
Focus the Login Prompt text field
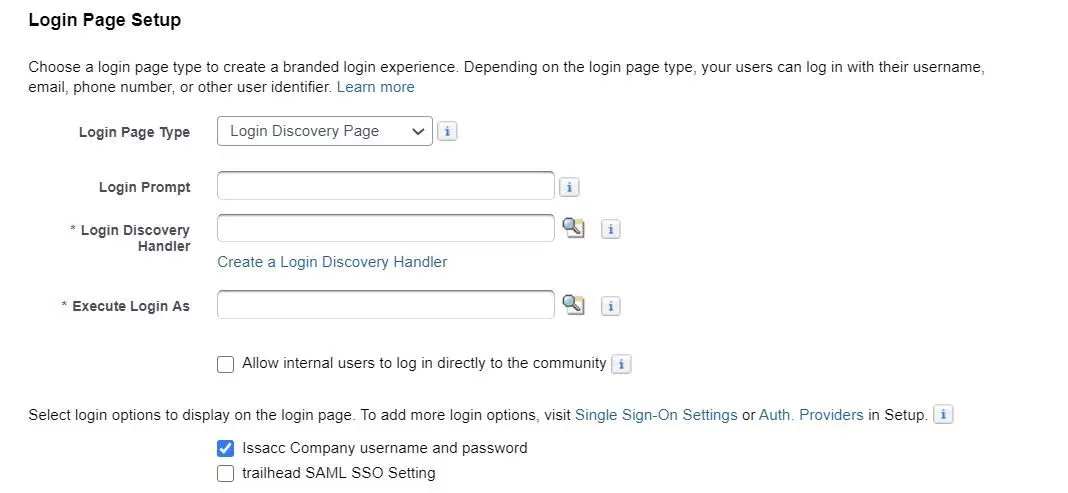386,186
